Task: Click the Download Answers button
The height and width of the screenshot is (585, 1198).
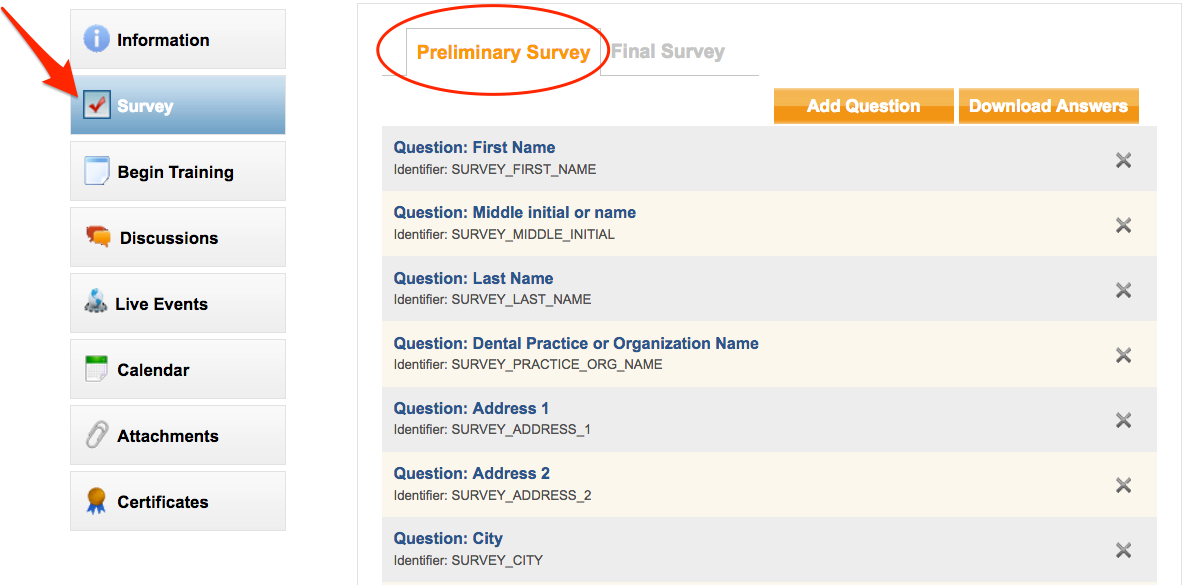Action: click(1048, 105)
